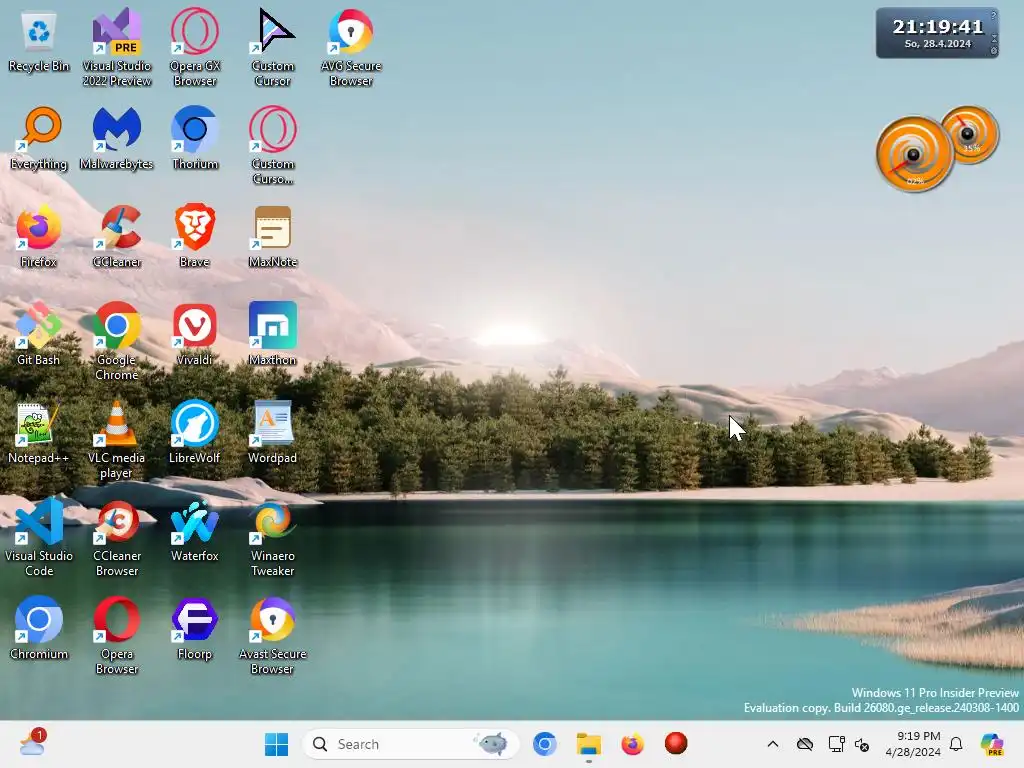Select the Avast Secure Browser icon

pos(273,635)
